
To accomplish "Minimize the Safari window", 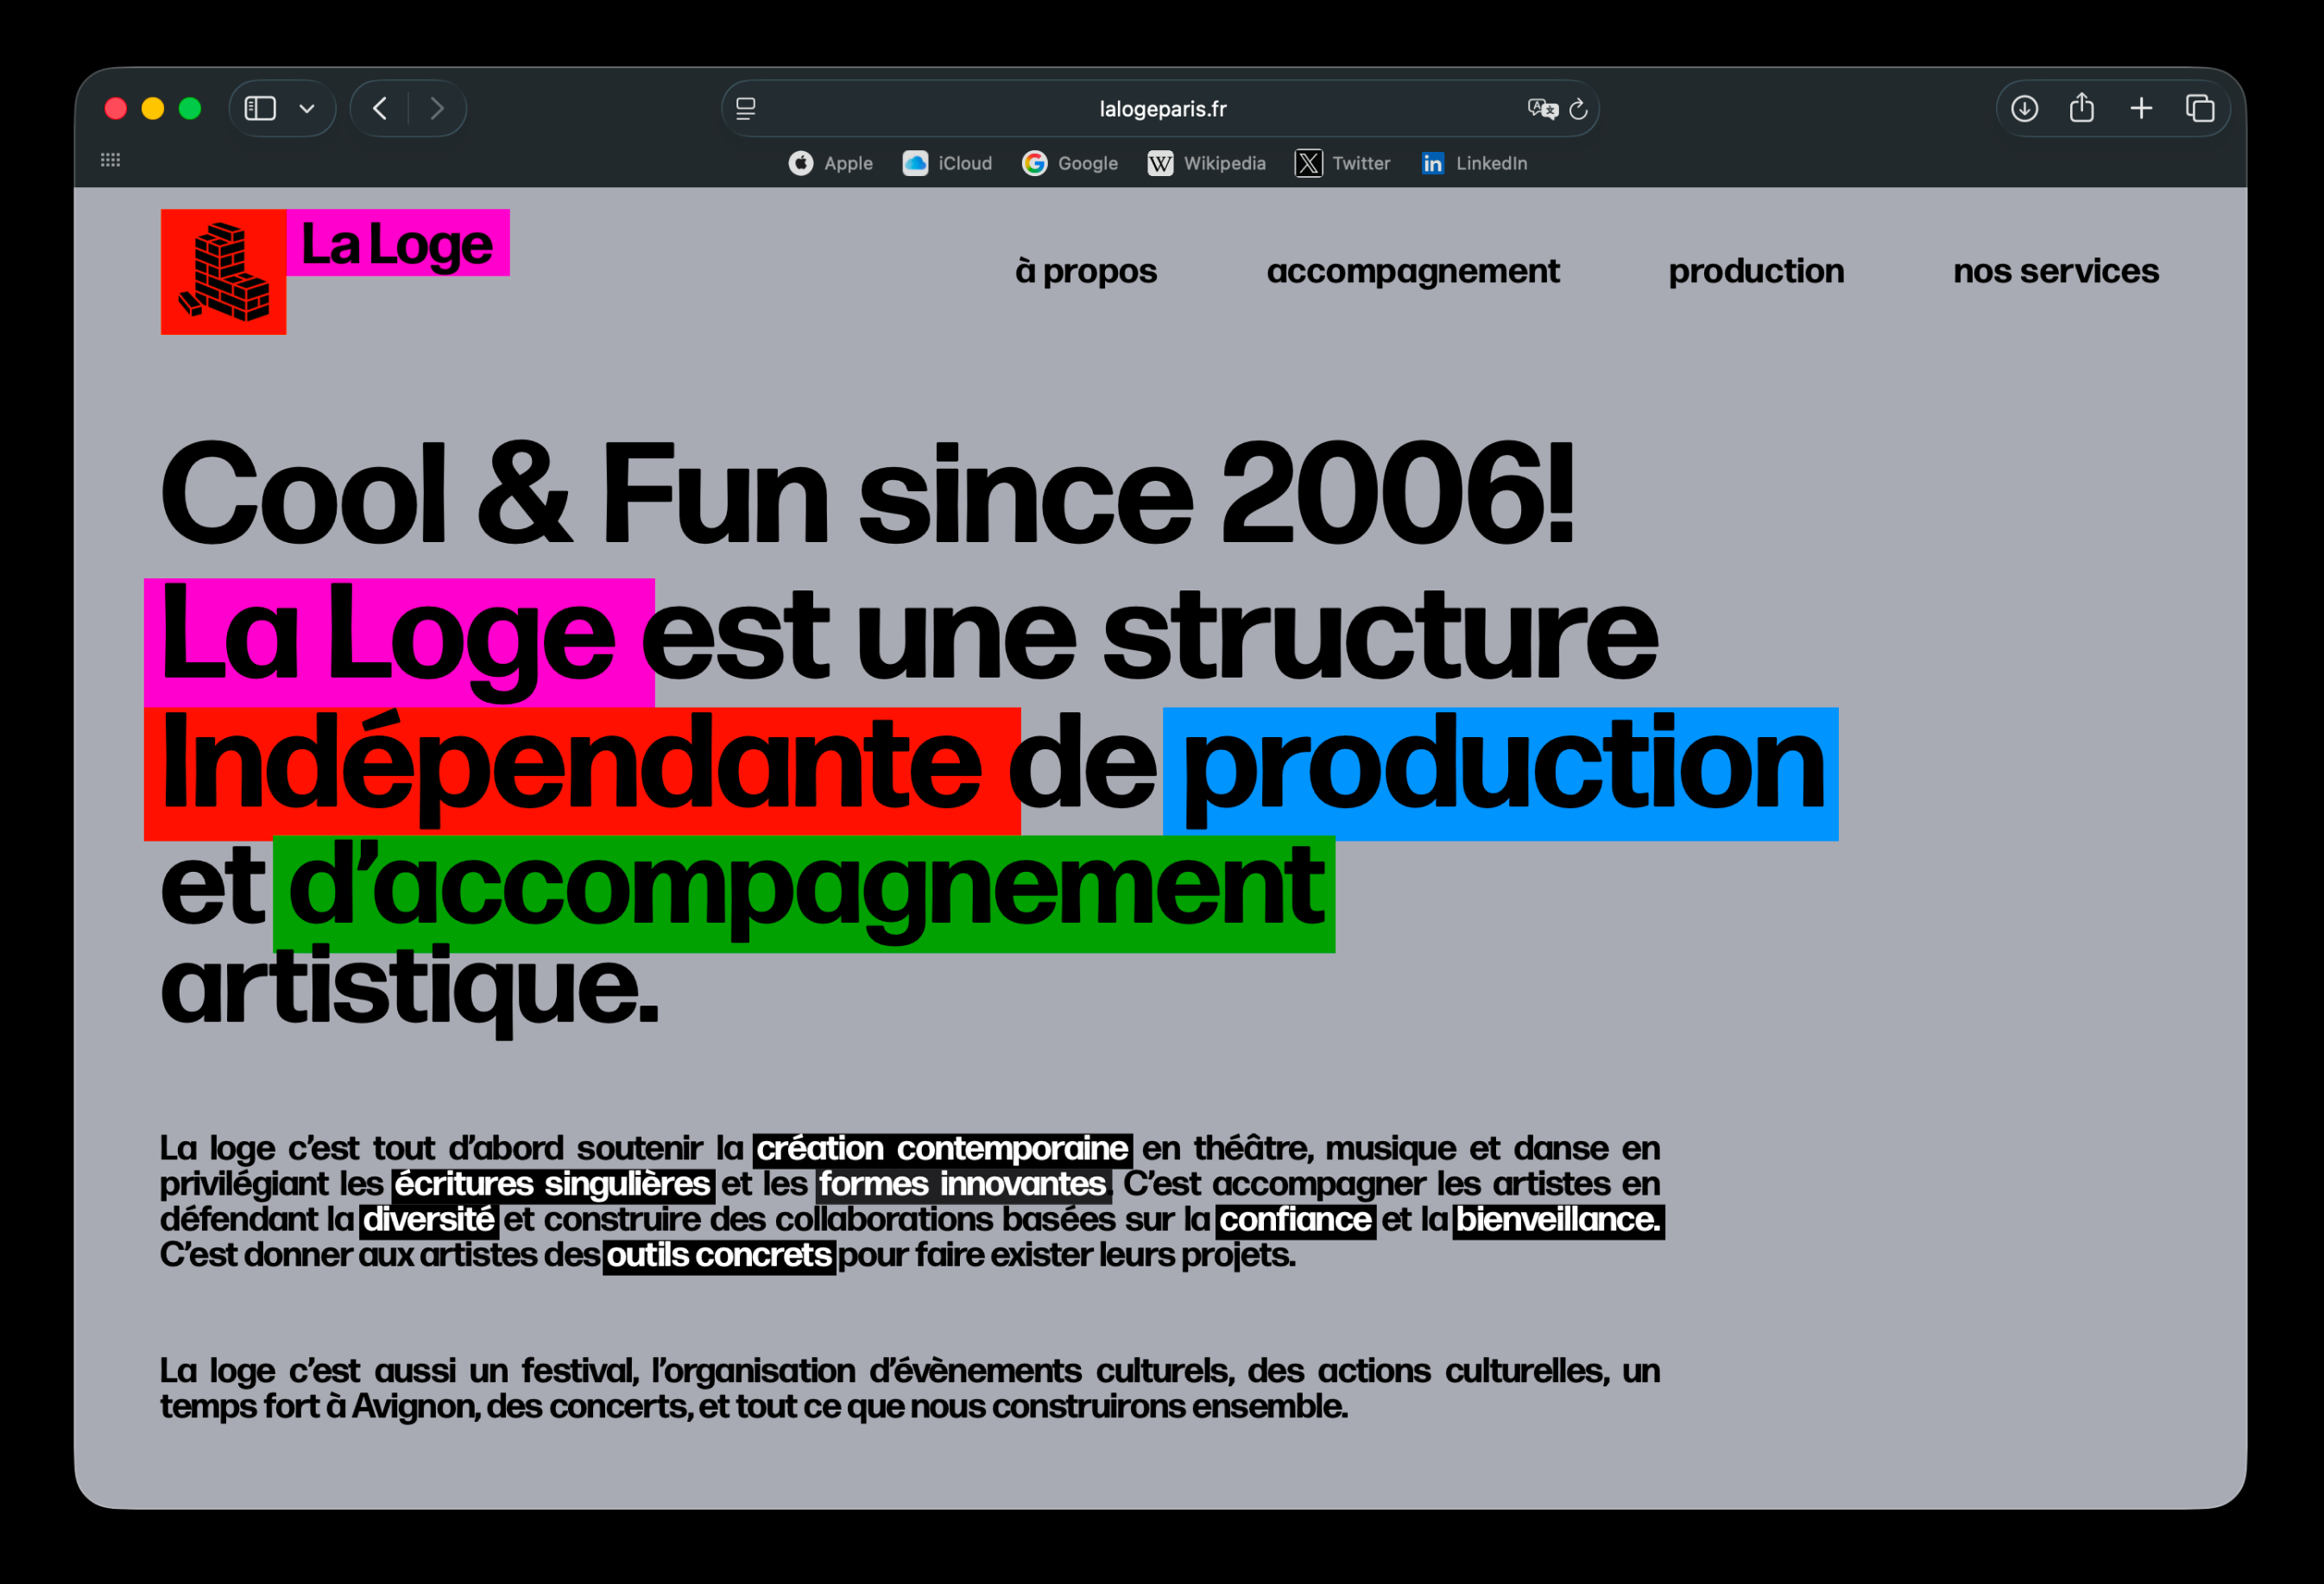I will point(153,108).
